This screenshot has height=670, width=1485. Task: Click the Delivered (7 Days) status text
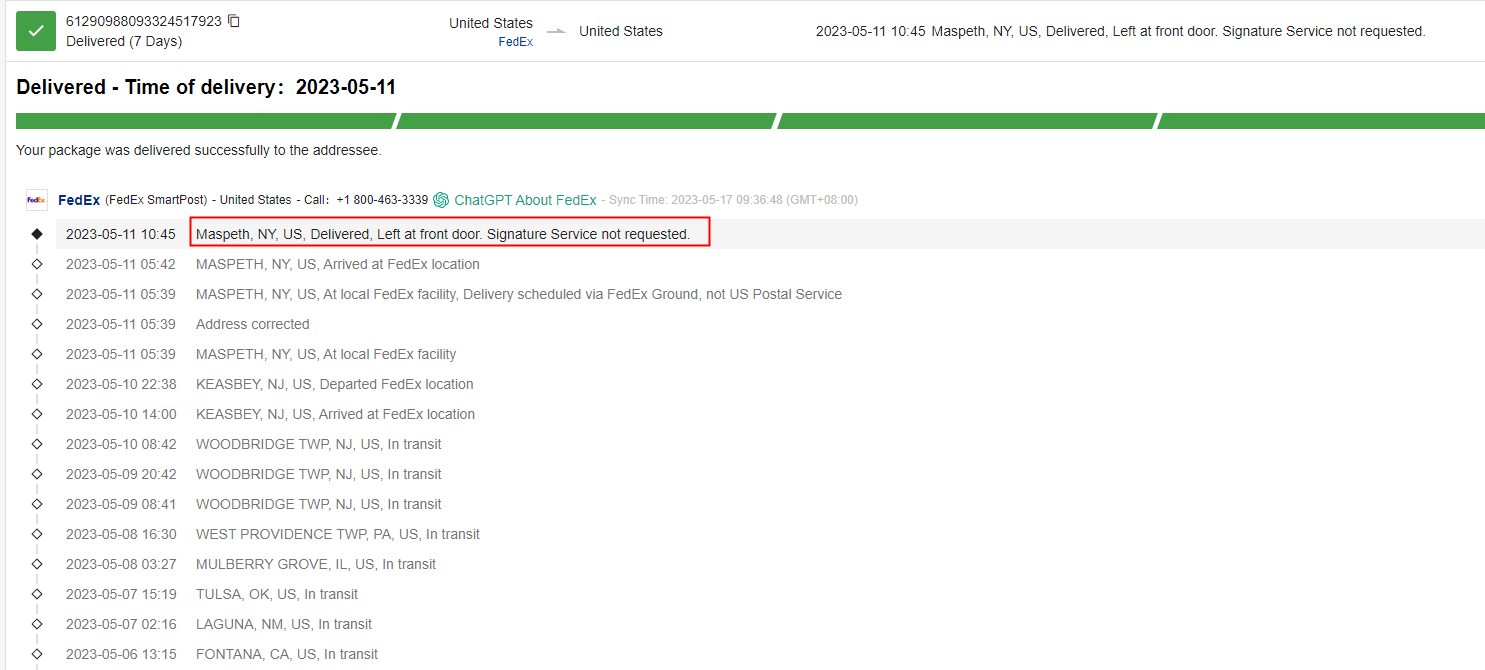(x=124, y=42)
